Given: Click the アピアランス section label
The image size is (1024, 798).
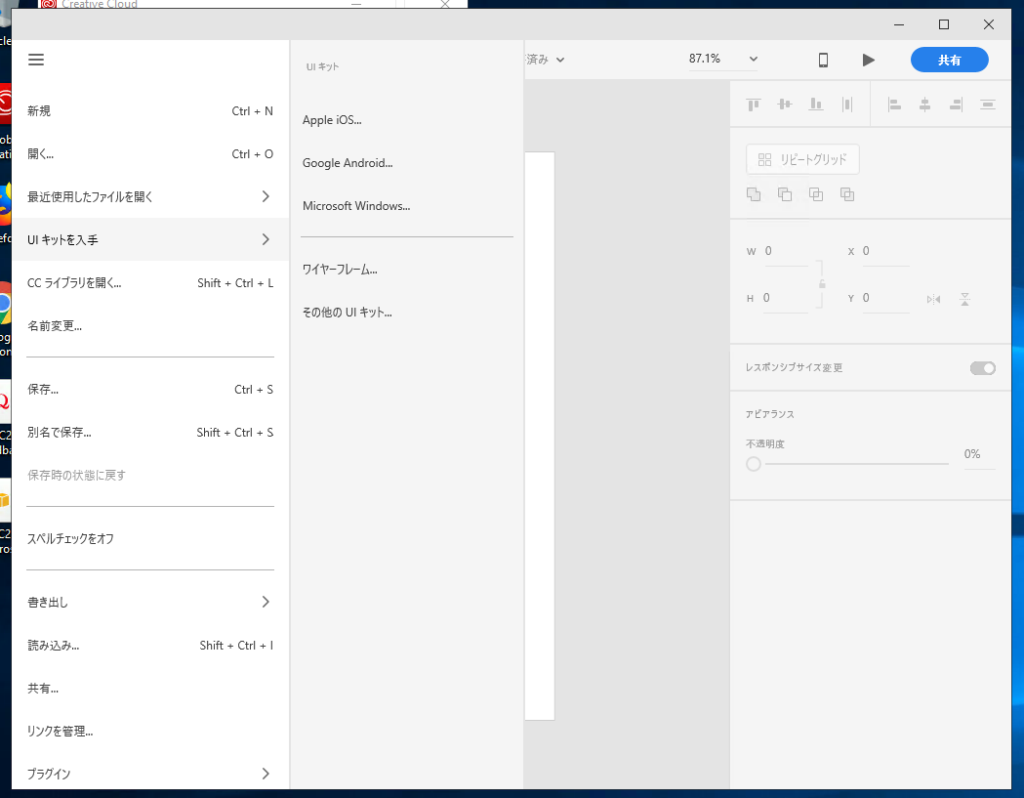Looking at the screenshot, I should [x=770, y=414].
